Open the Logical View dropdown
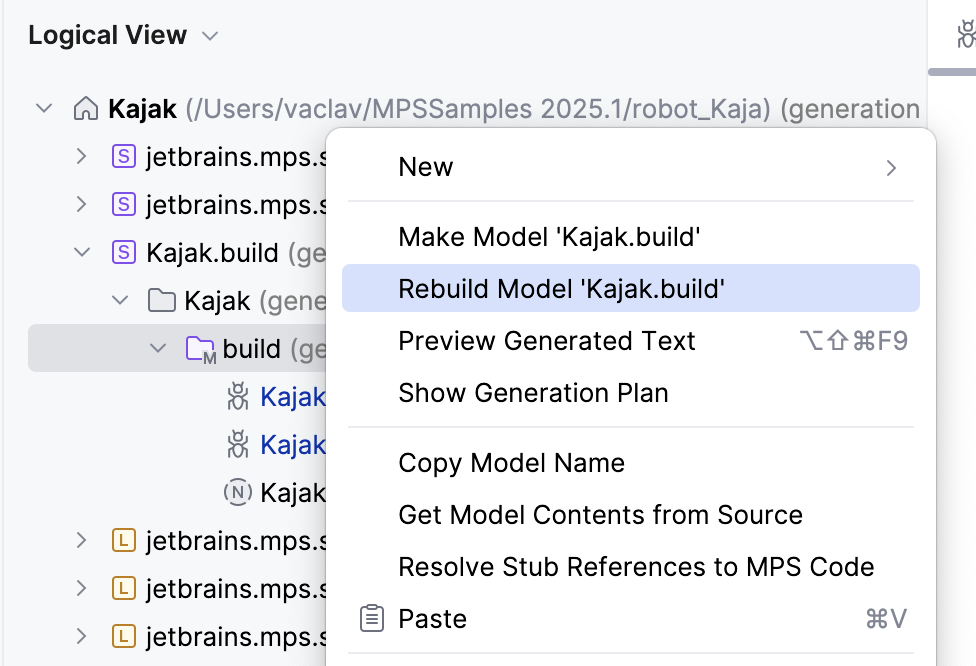 click(x=210, y=36)
